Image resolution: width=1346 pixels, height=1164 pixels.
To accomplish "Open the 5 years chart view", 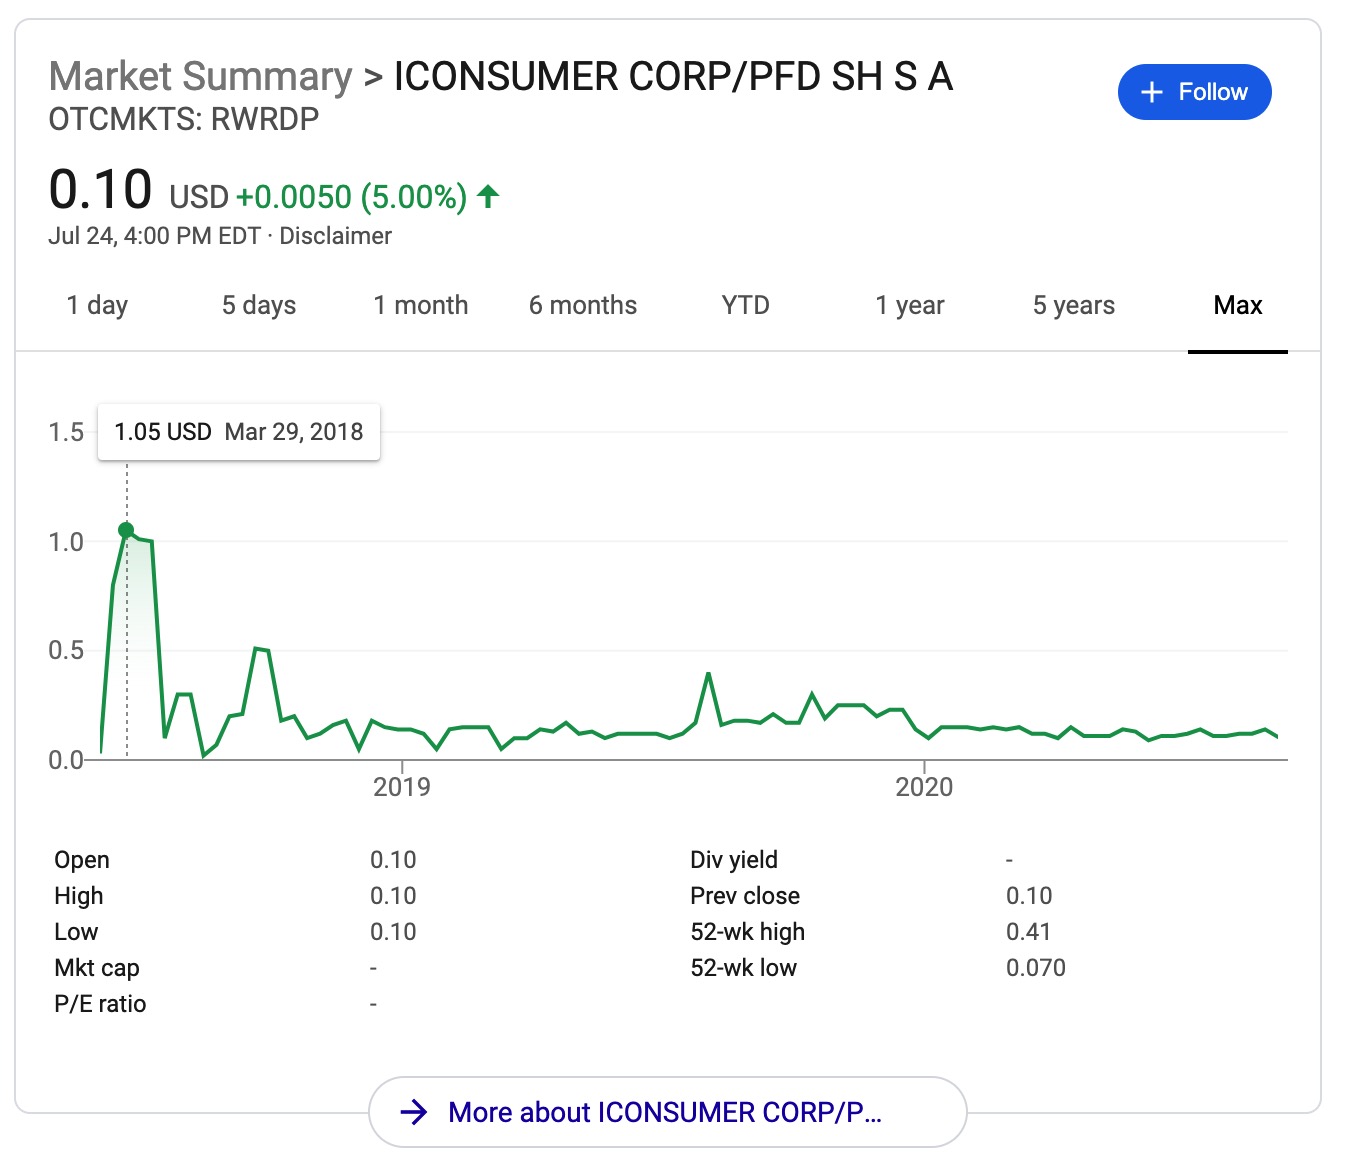I will [1073, 305].
